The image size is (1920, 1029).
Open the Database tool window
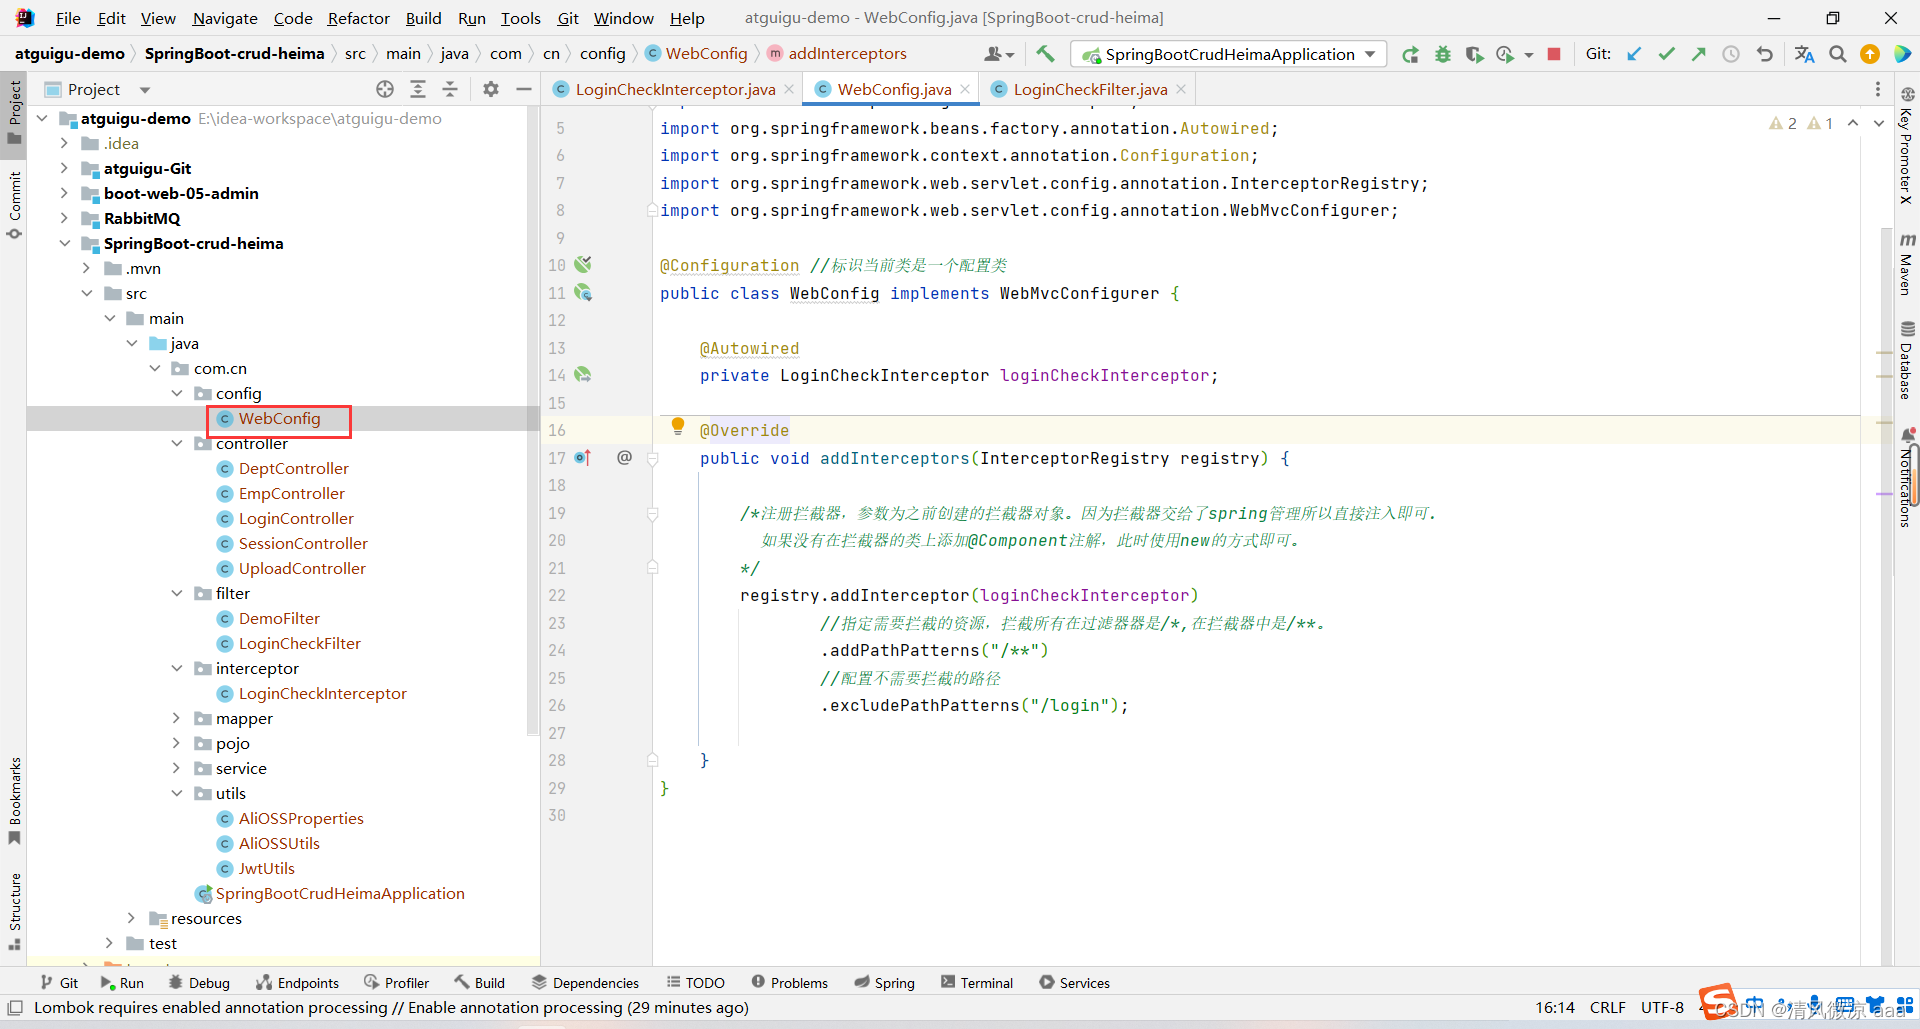(x=1907, y=360)
